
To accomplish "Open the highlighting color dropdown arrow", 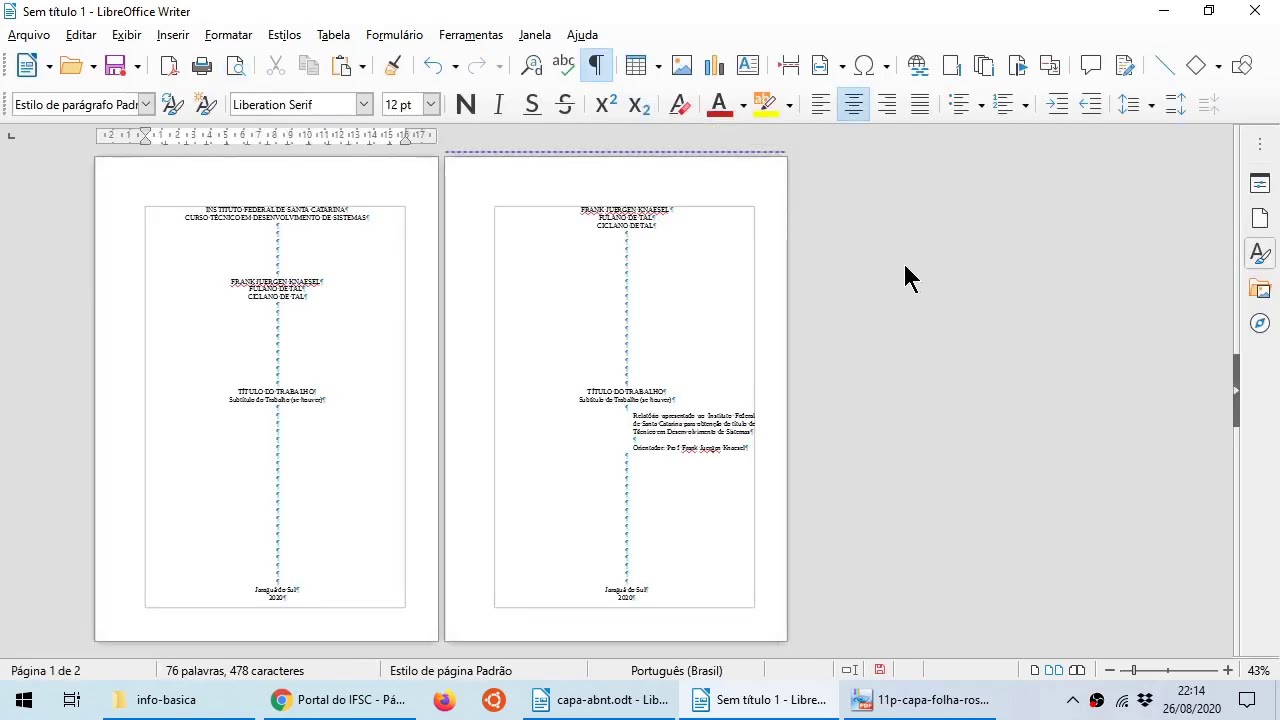I will [789, 105].
